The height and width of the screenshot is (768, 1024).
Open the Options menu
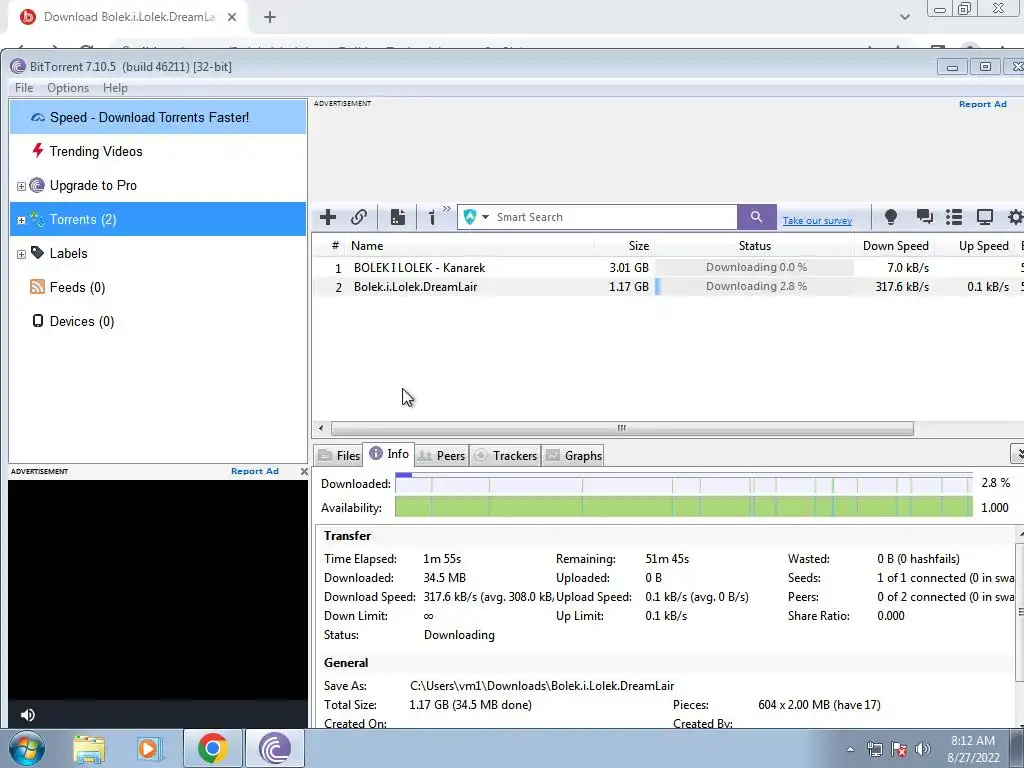click(68, 88)
